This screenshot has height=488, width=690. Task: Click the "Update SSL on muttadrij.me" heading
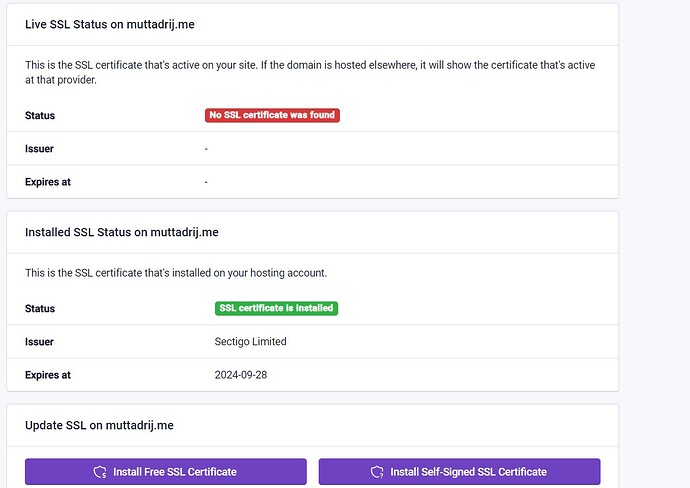click(99, 425)
